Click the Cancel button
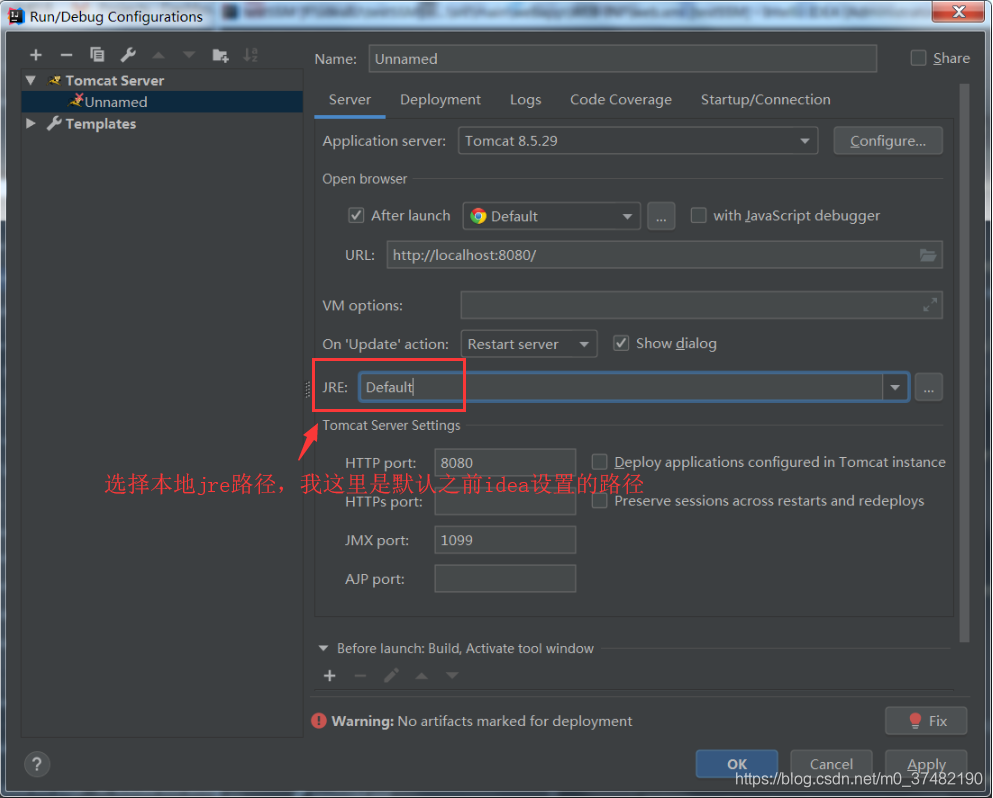993x798 pixels. 831,764
